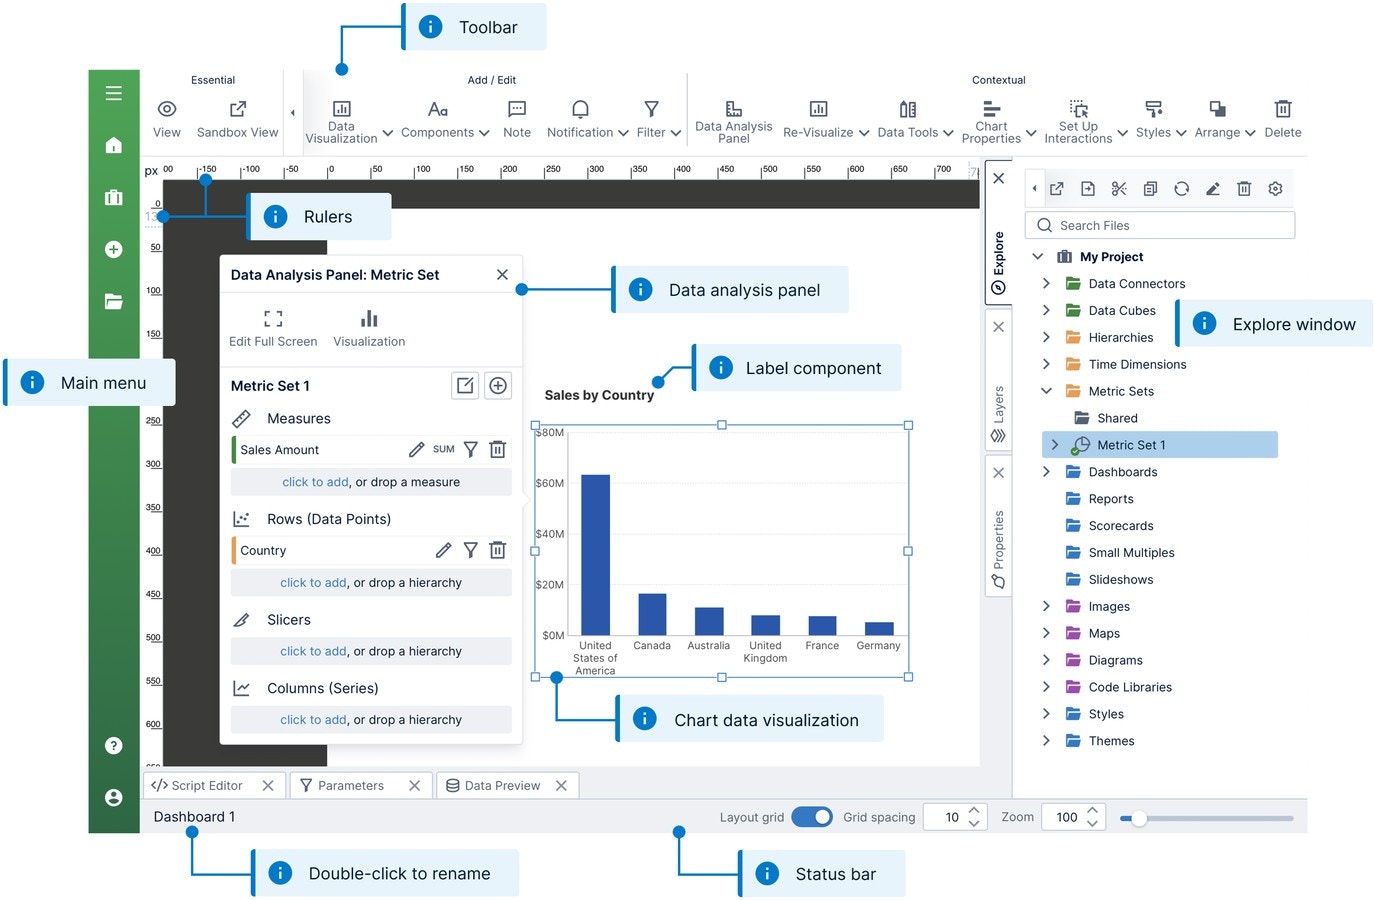Switch to View mode in toolbar
The width and height of the screenshot is (1374, 900).
click(x=167, y=118)
